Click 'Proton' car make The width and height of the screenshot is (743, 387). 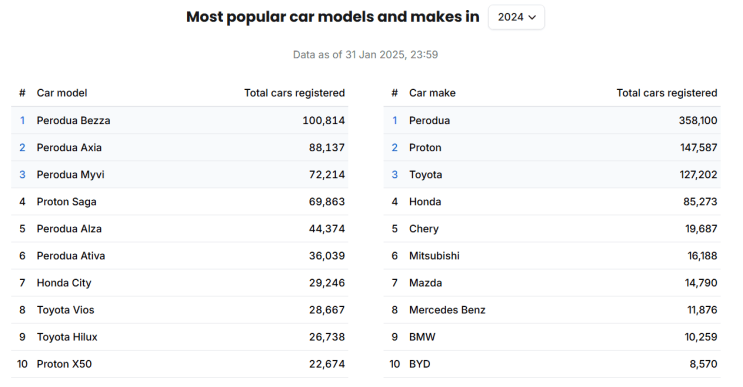(425, 147)
